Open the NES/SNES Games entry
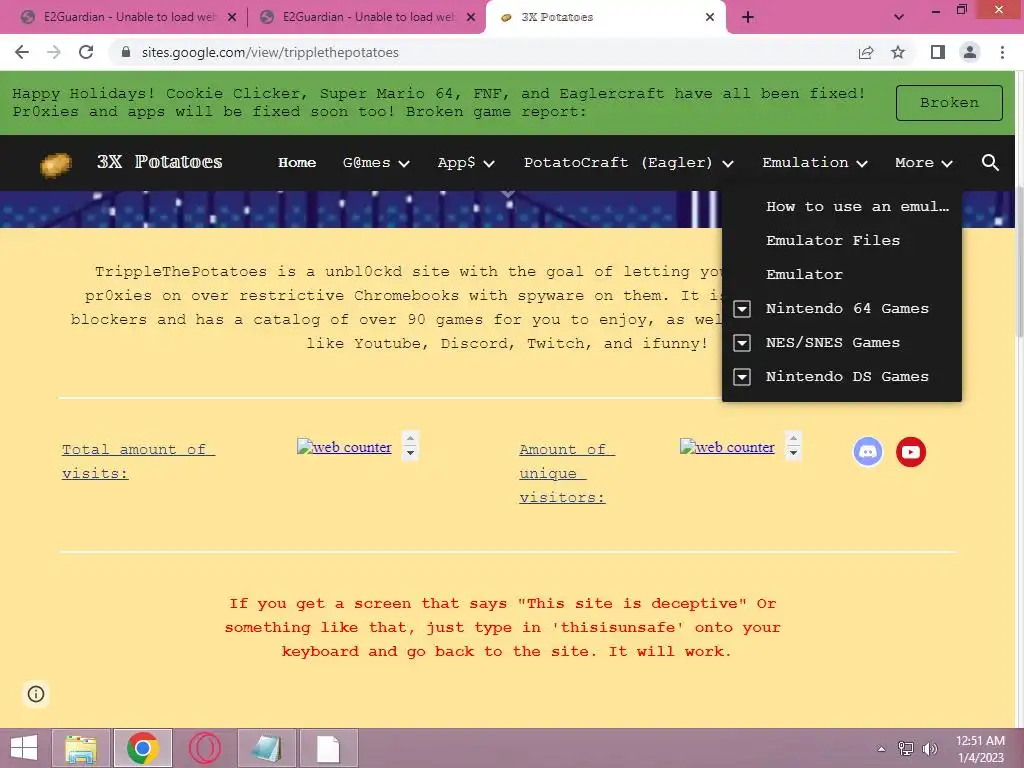Viewport: 1024px width, 768px height. (833, 342)
